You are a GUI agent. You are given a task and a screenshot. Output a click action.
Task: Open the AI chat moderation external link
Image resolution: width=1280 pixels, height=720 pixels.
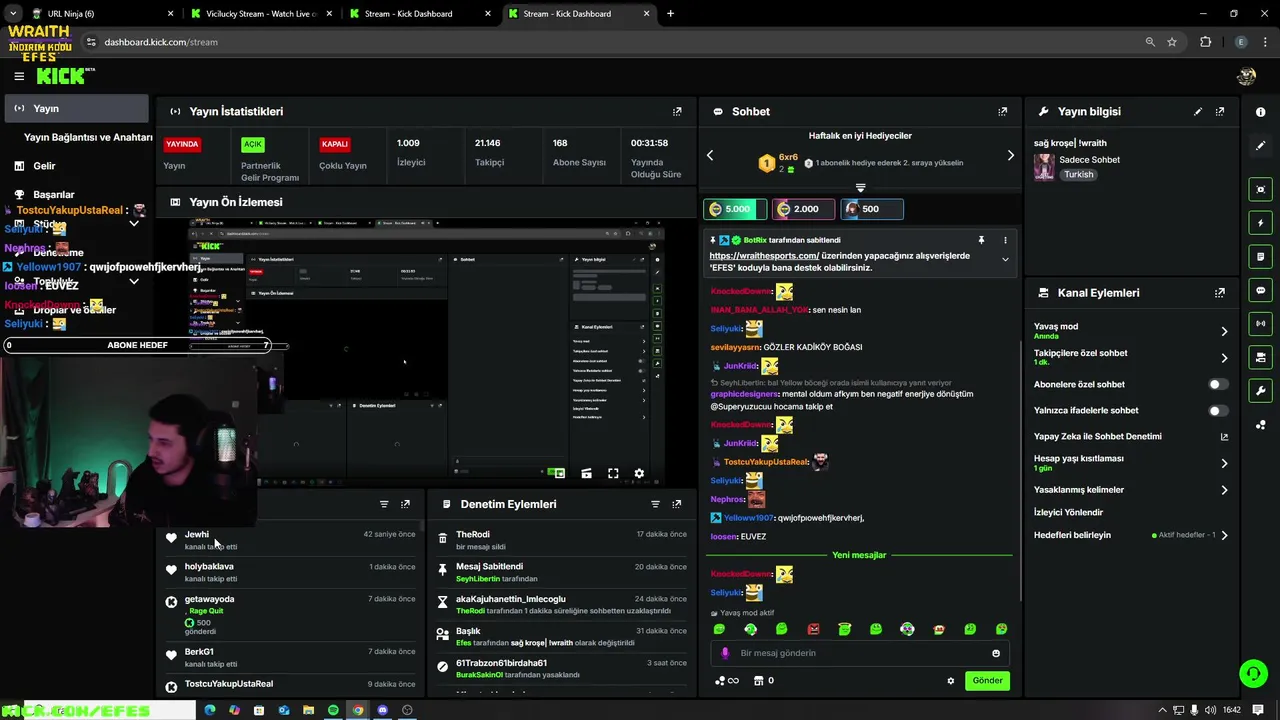pos(1224,437)
